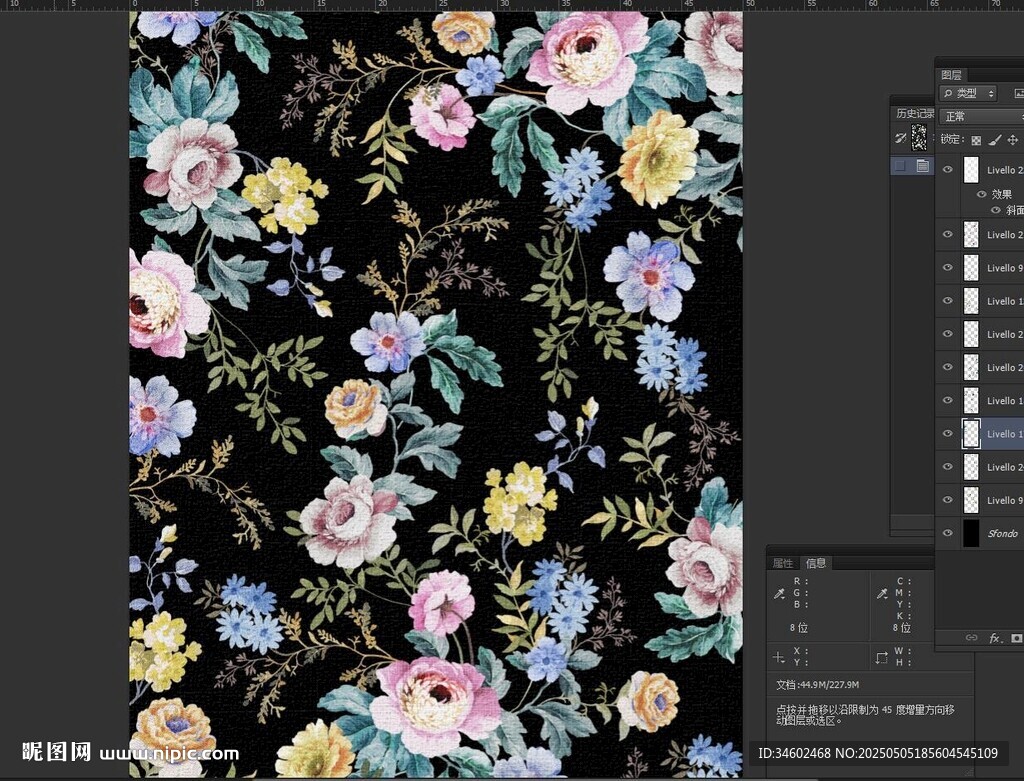The width and height of the screenshot is (1024, 781).
Task: Click the 8 位 label under RGB
Action: tap(799, 628)
